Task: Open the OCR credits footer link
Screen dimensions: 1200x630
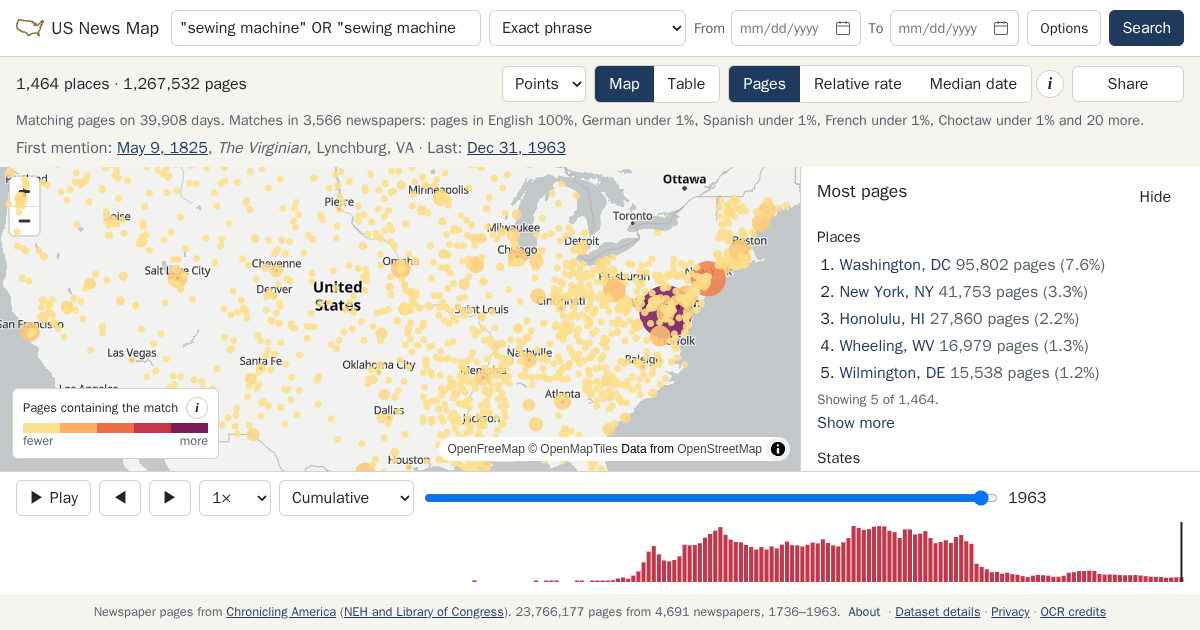Action: point(1073,612)
